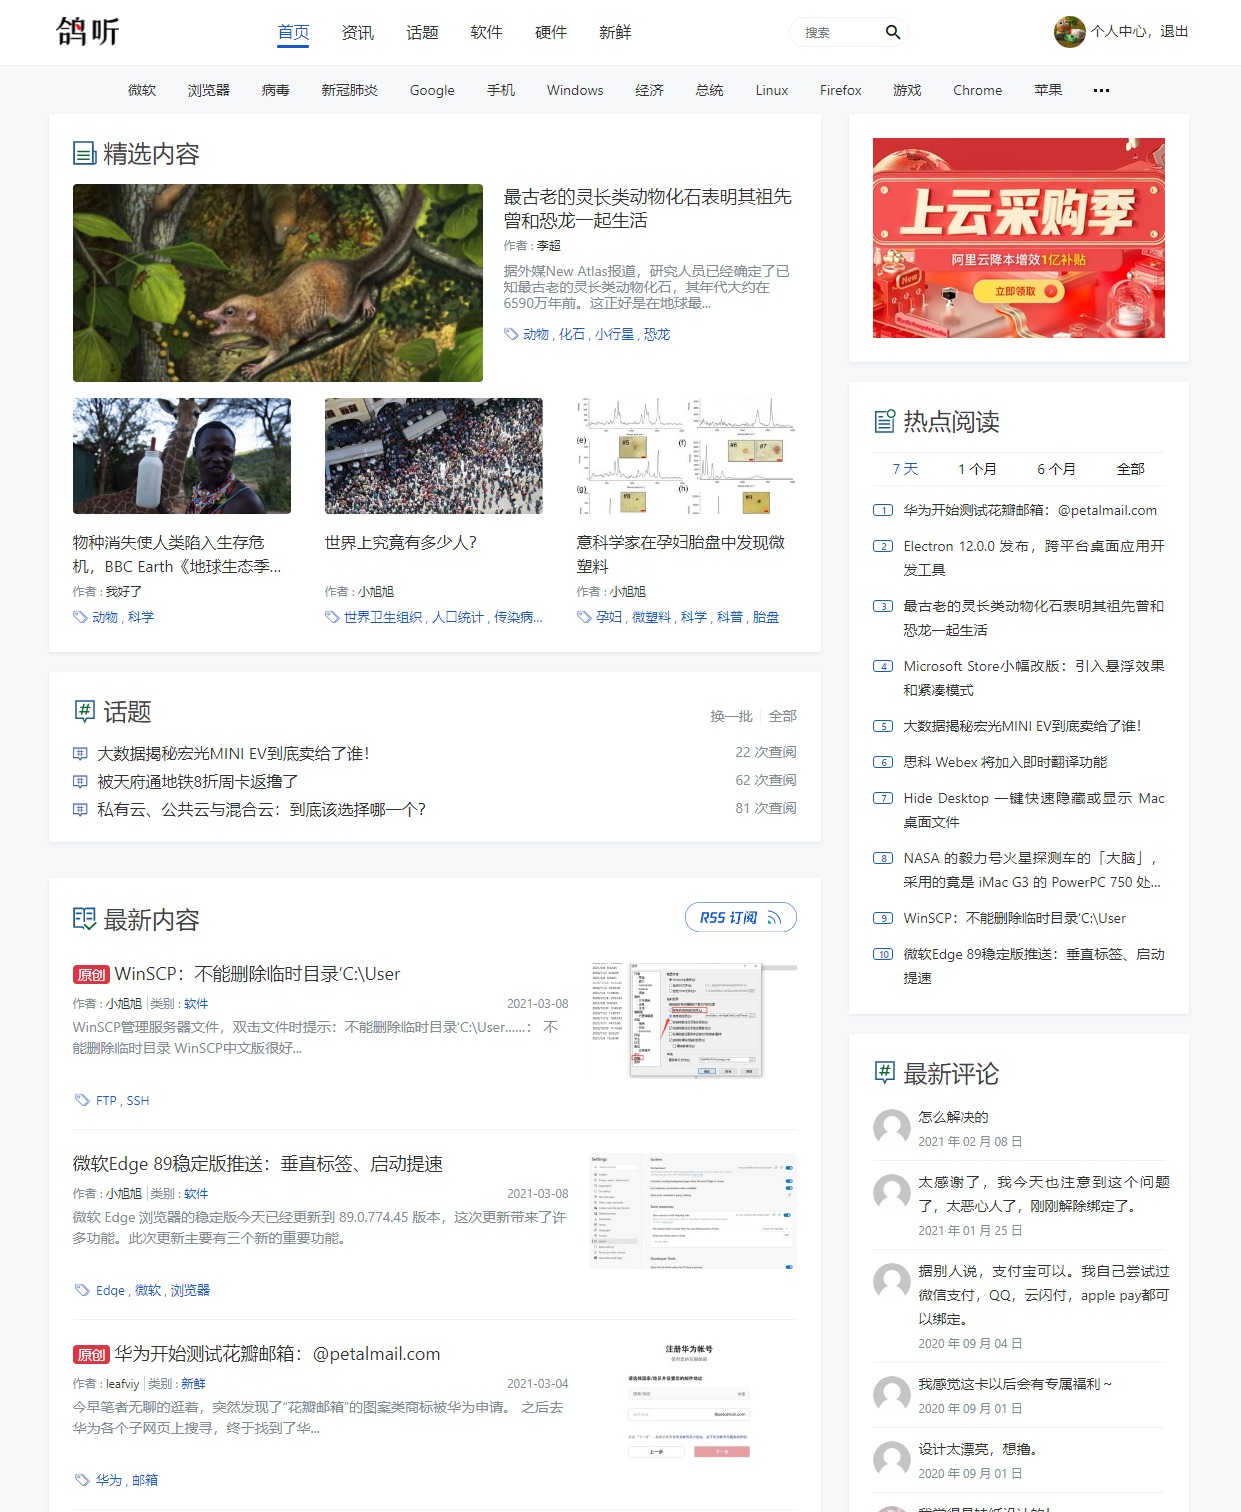Open the placenta microplastics chart thumbnail

click(686, 456)
